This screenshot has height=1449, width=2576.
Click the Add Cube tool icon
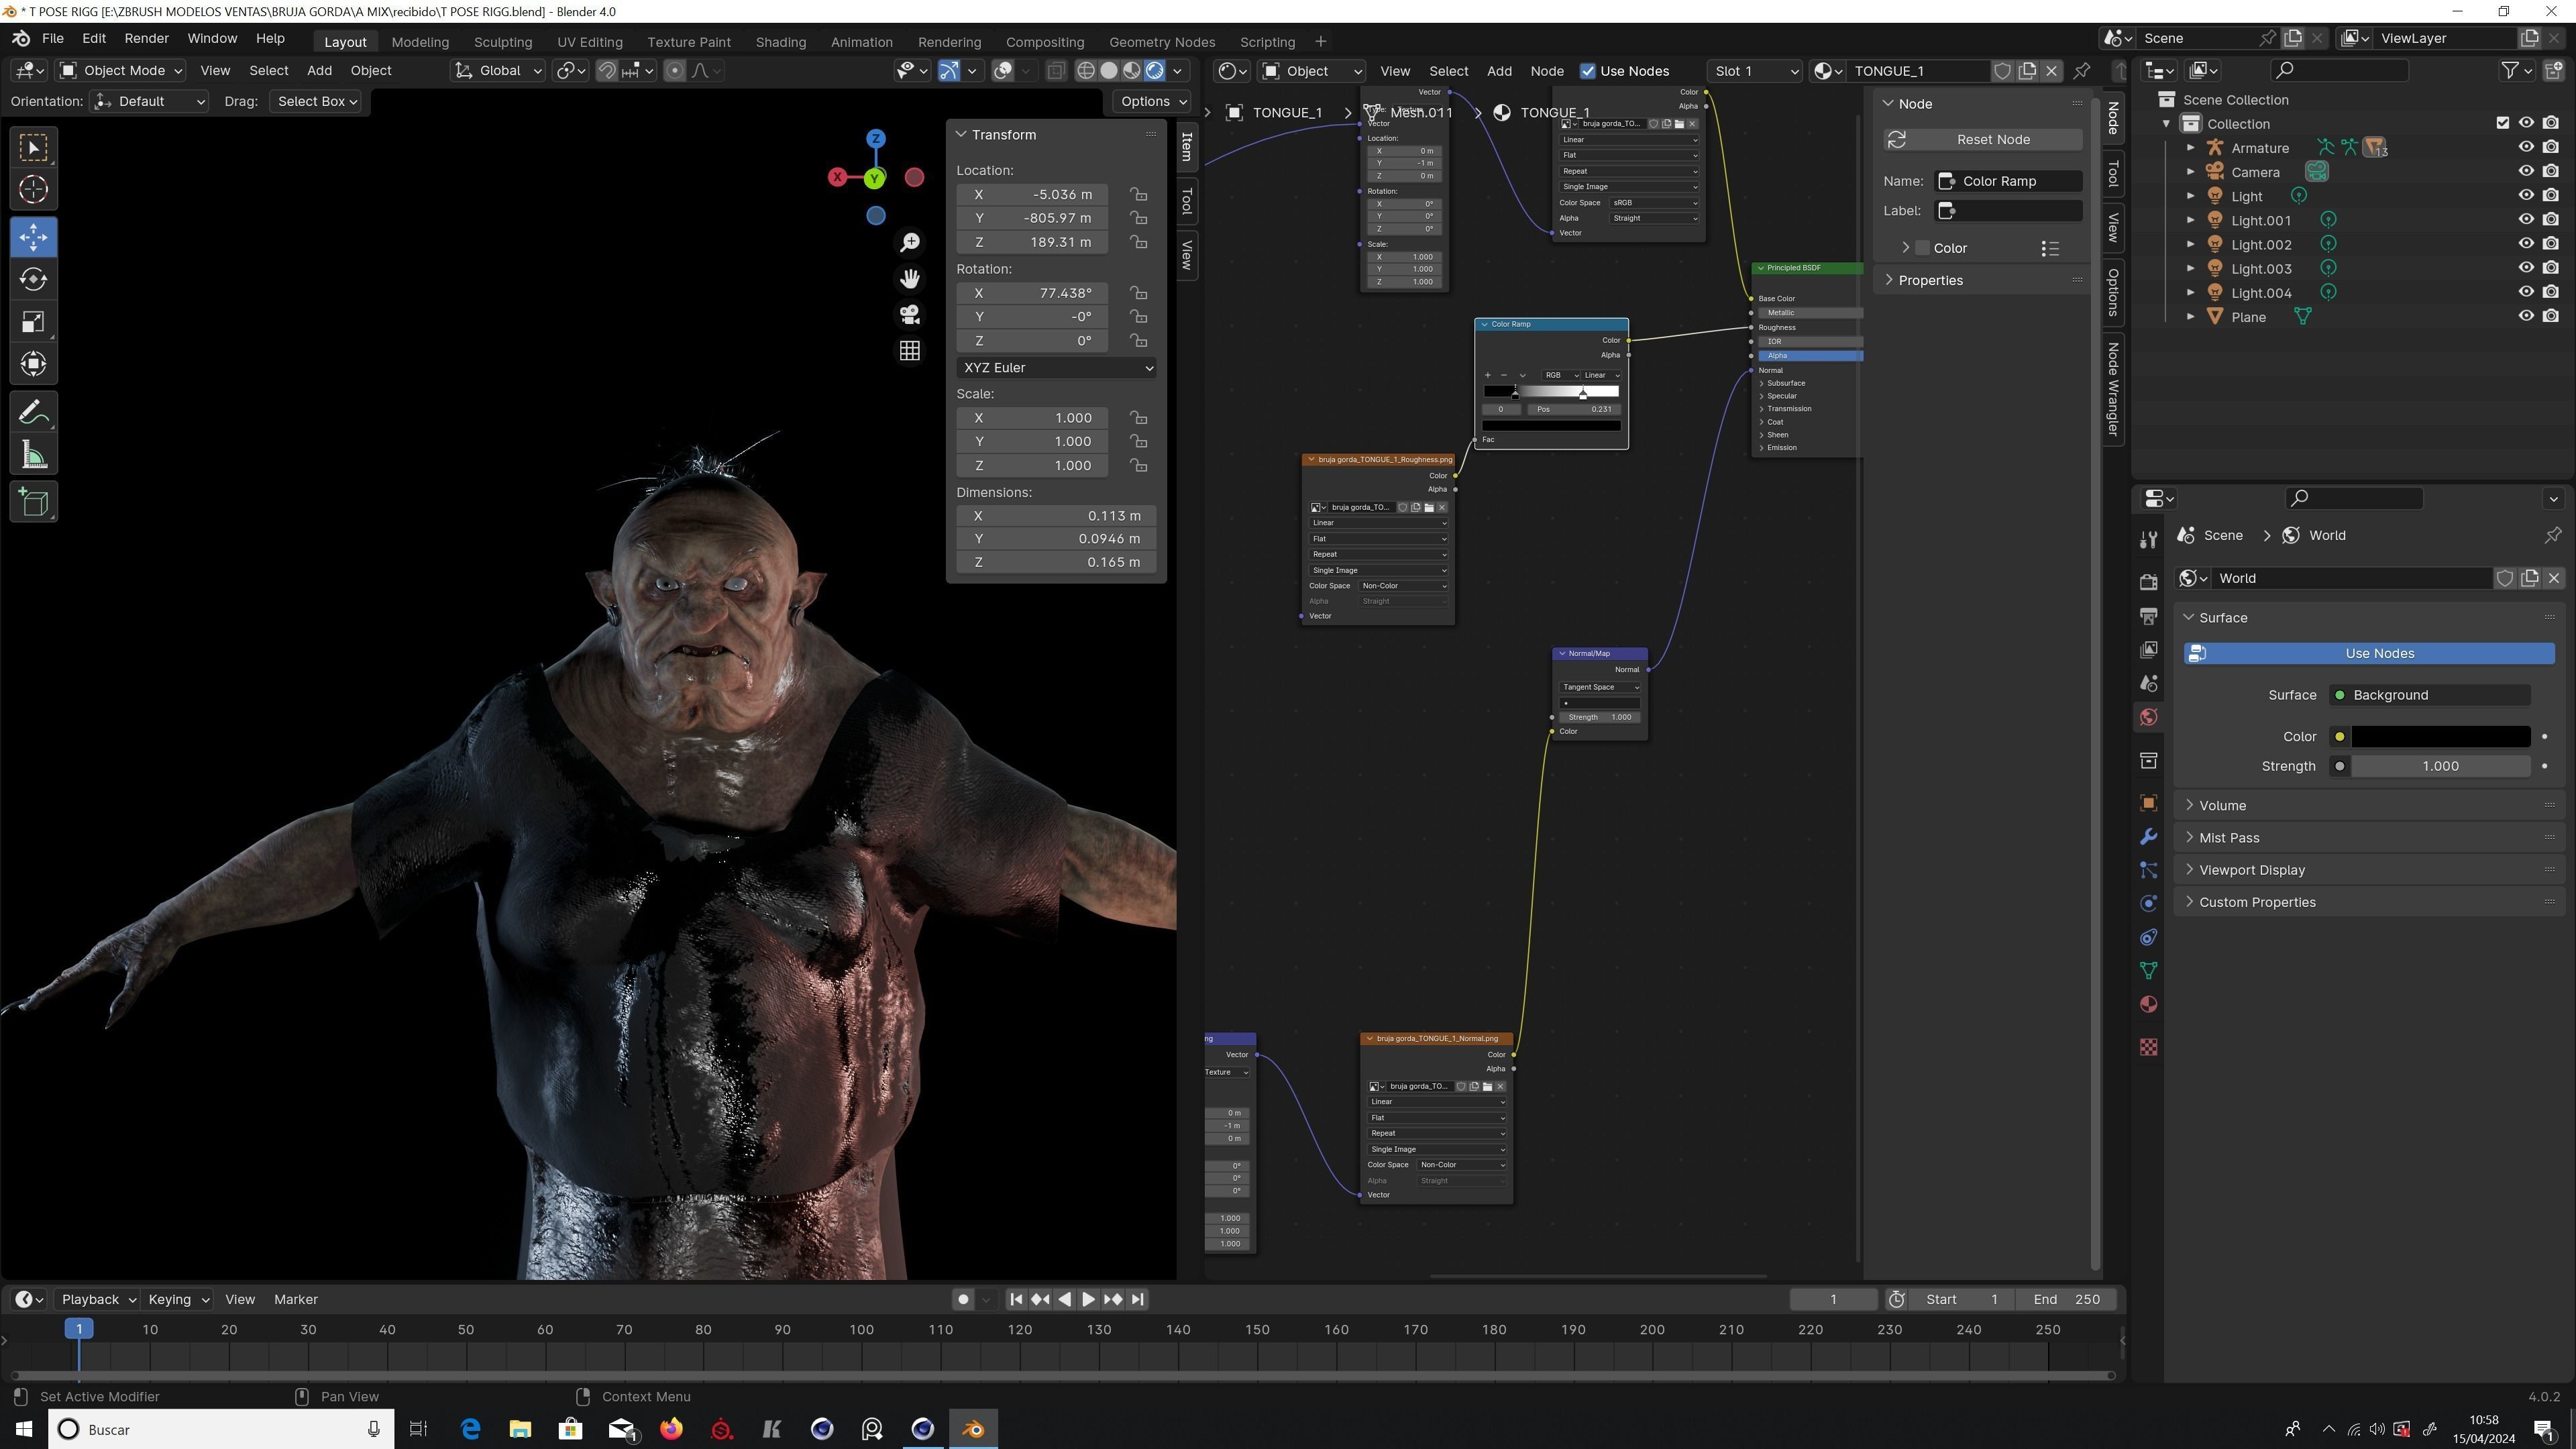(33, 502)
